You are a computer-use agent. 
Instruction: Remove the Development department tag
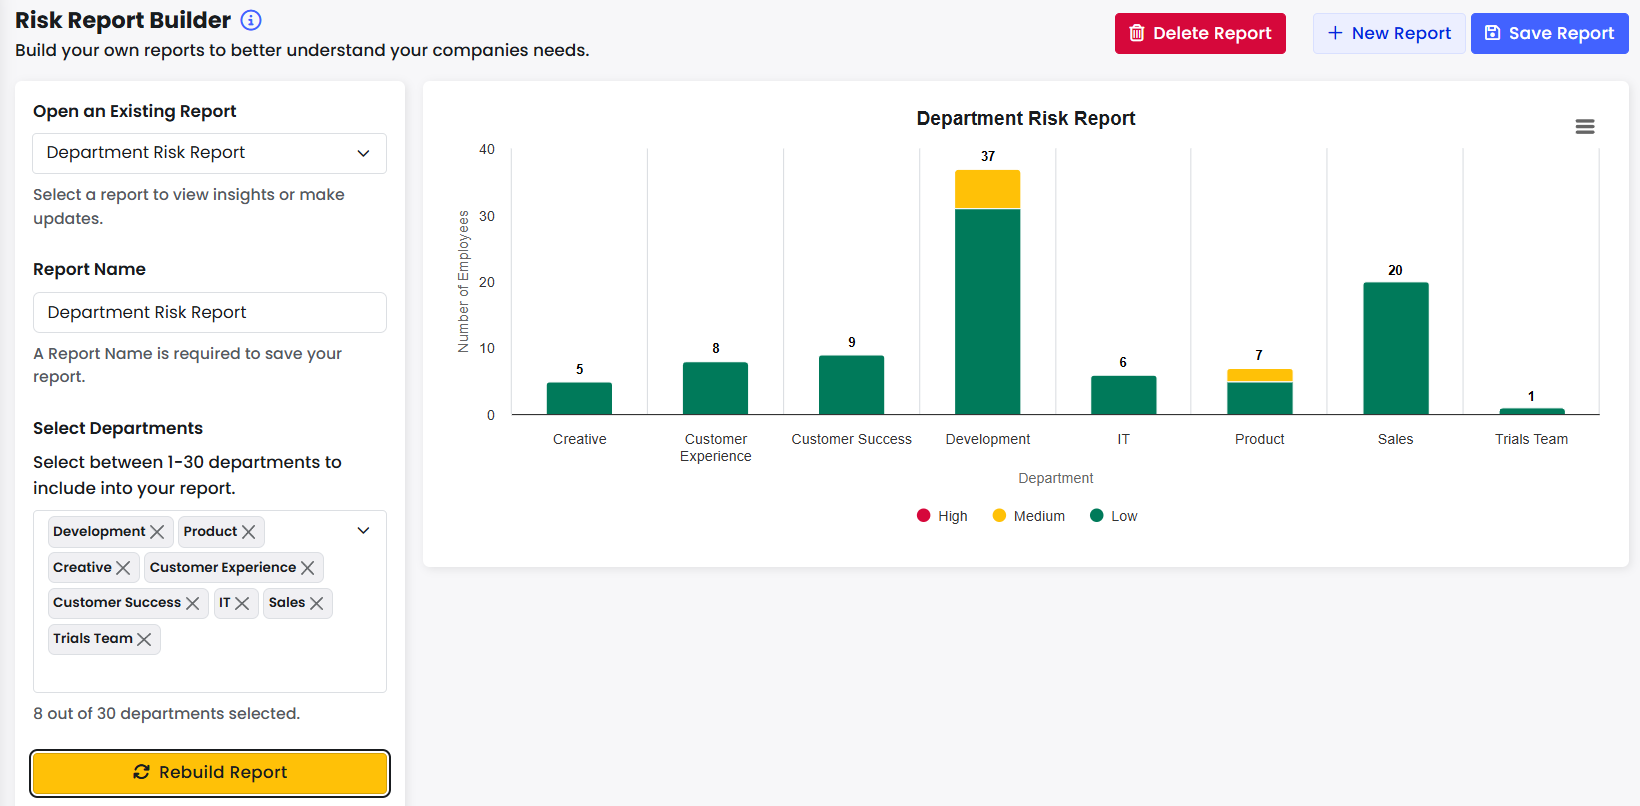point(157,532)
